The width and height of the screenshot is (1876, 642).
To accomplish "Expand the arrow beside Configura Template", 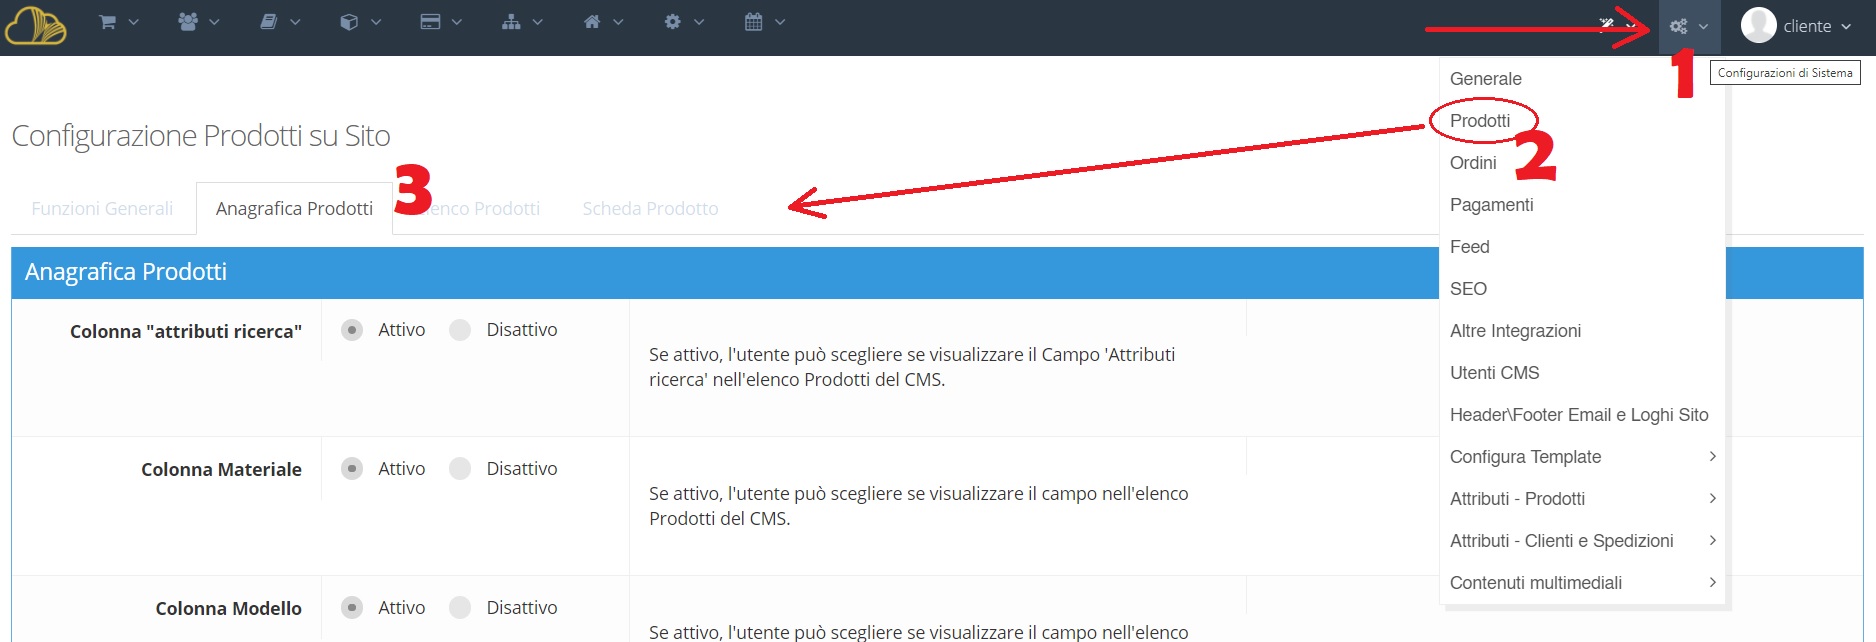I will 1712,456.
